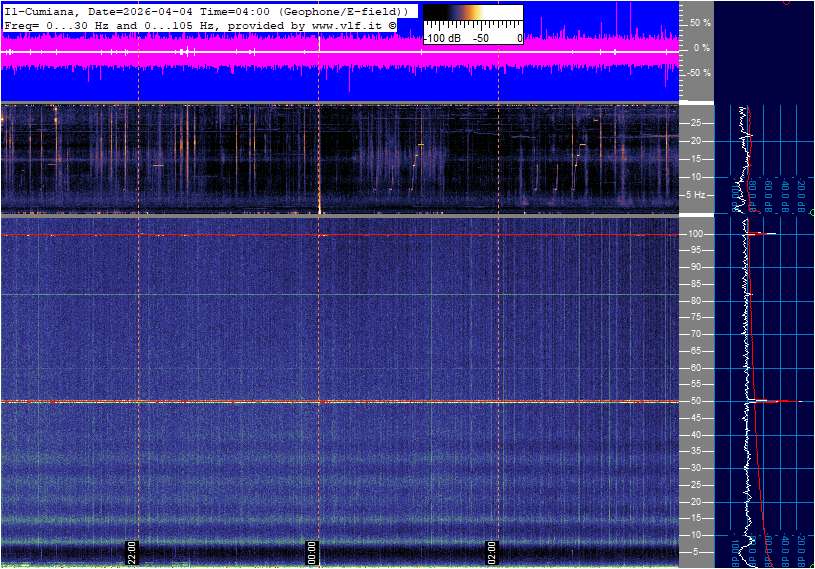
Task: Click the 80 frequency axis label
Action: 695,301
